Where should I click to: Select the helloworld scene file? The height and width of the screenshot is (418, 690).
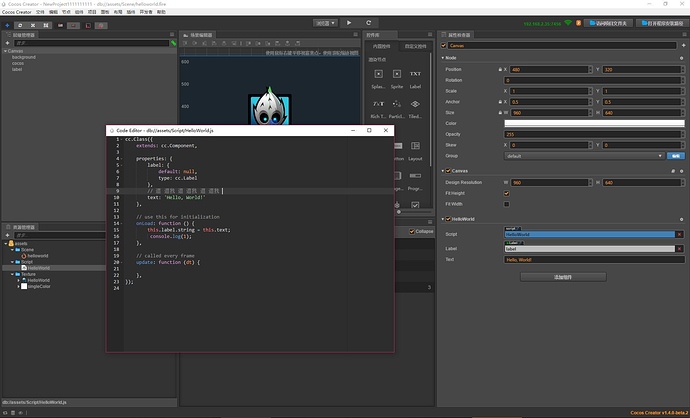[x=37, y=255]
